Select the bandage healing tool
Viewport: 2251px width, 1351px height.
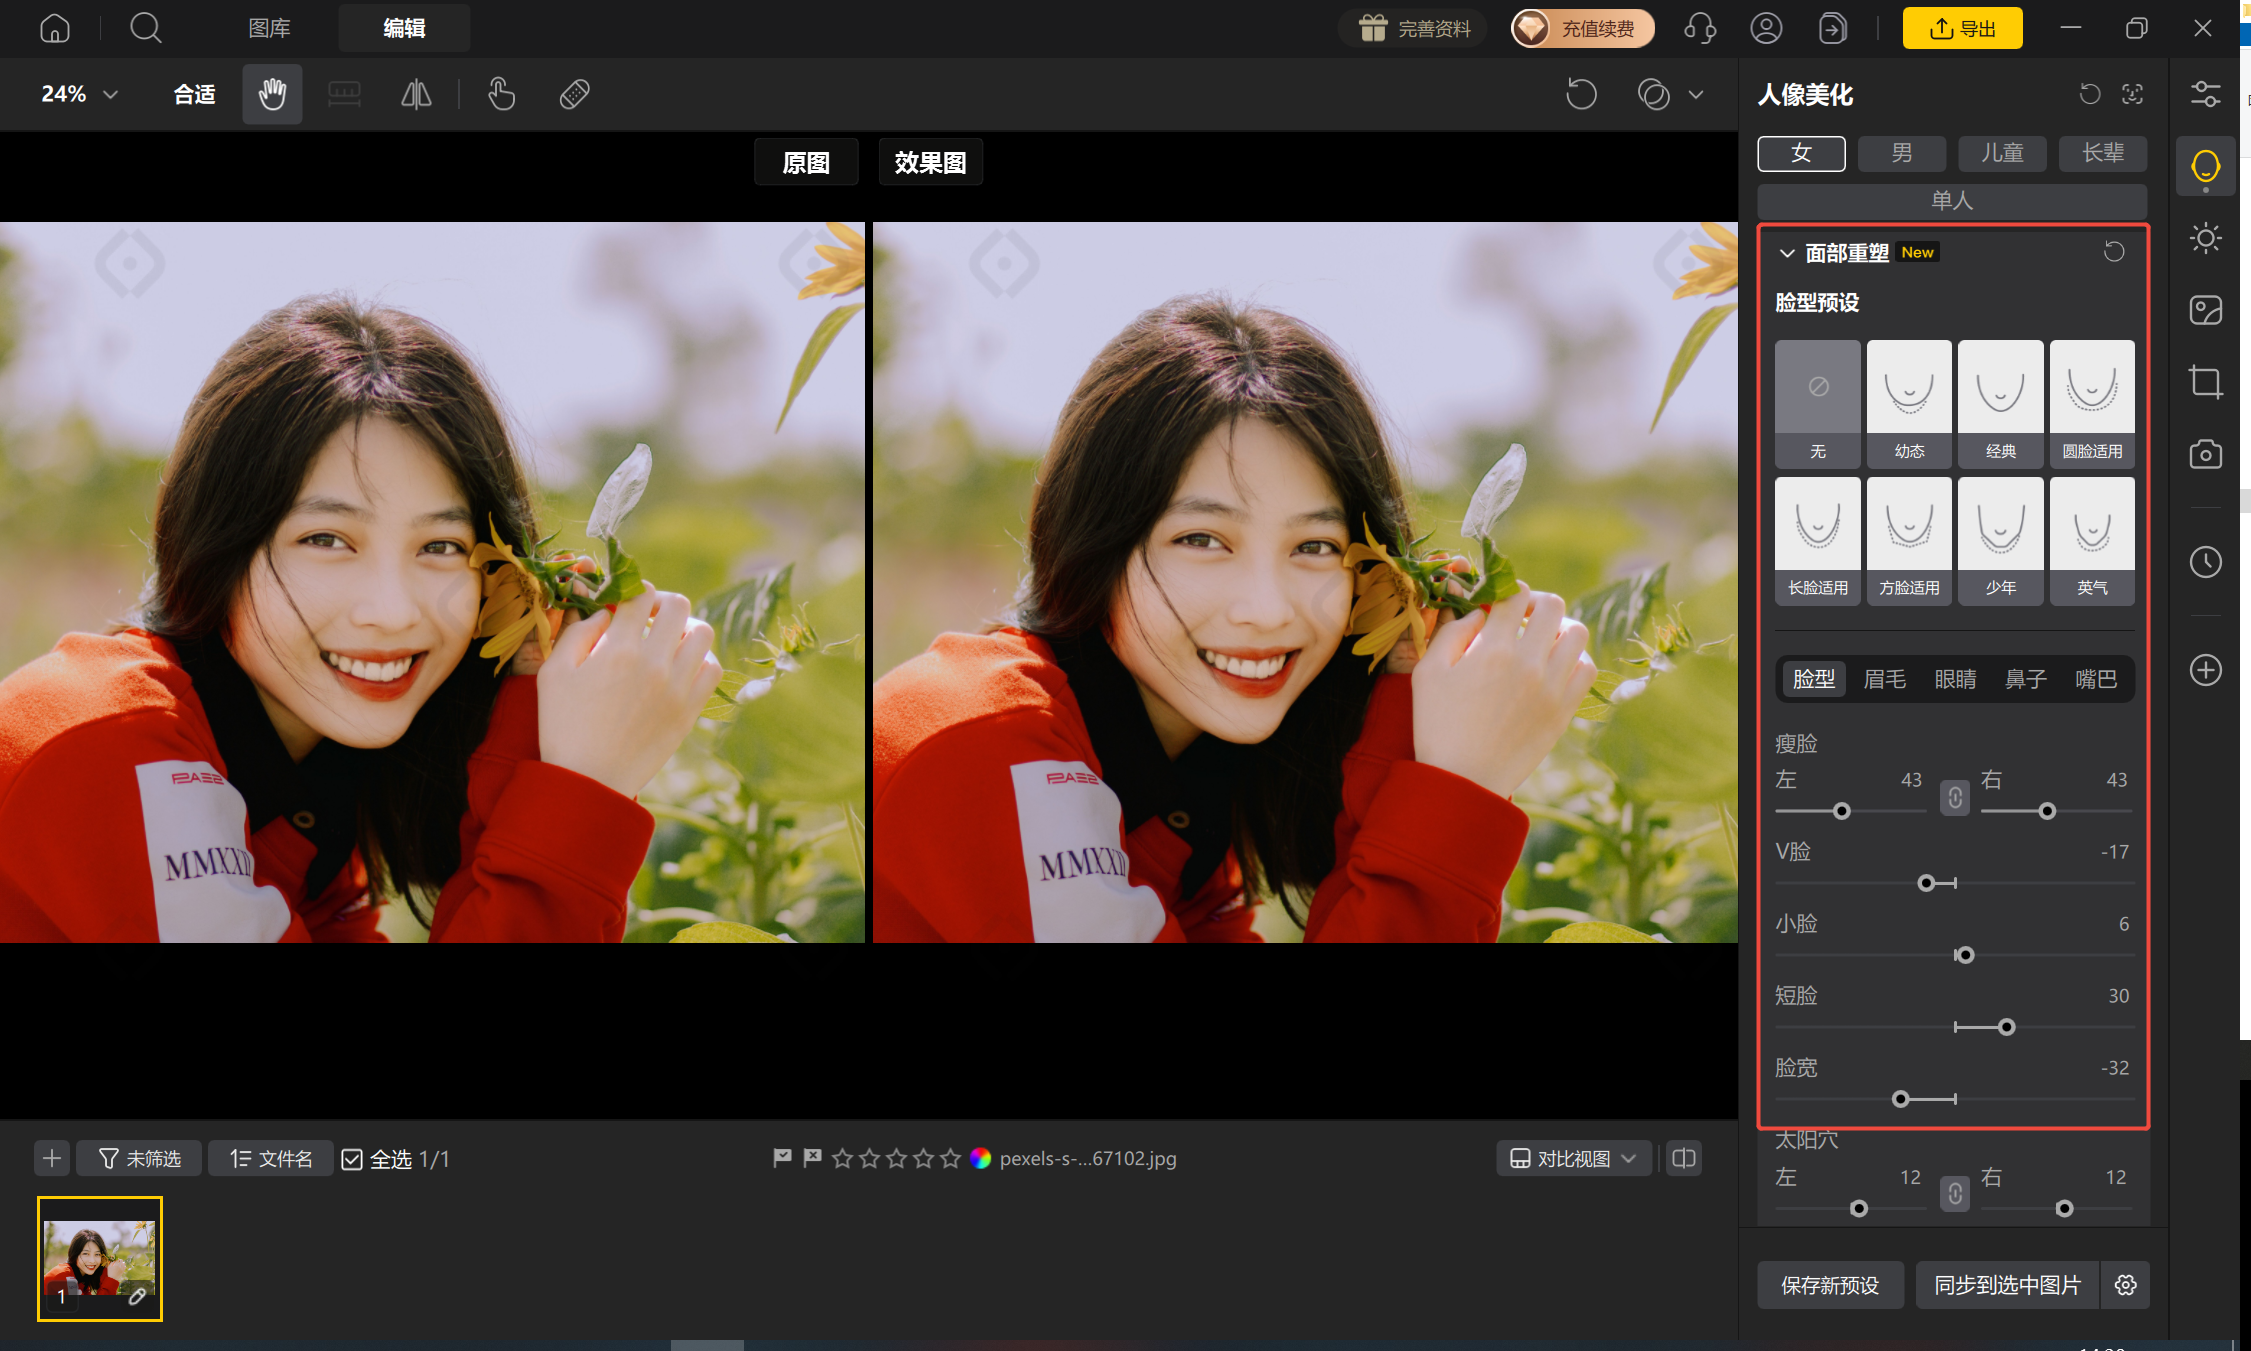574,94
